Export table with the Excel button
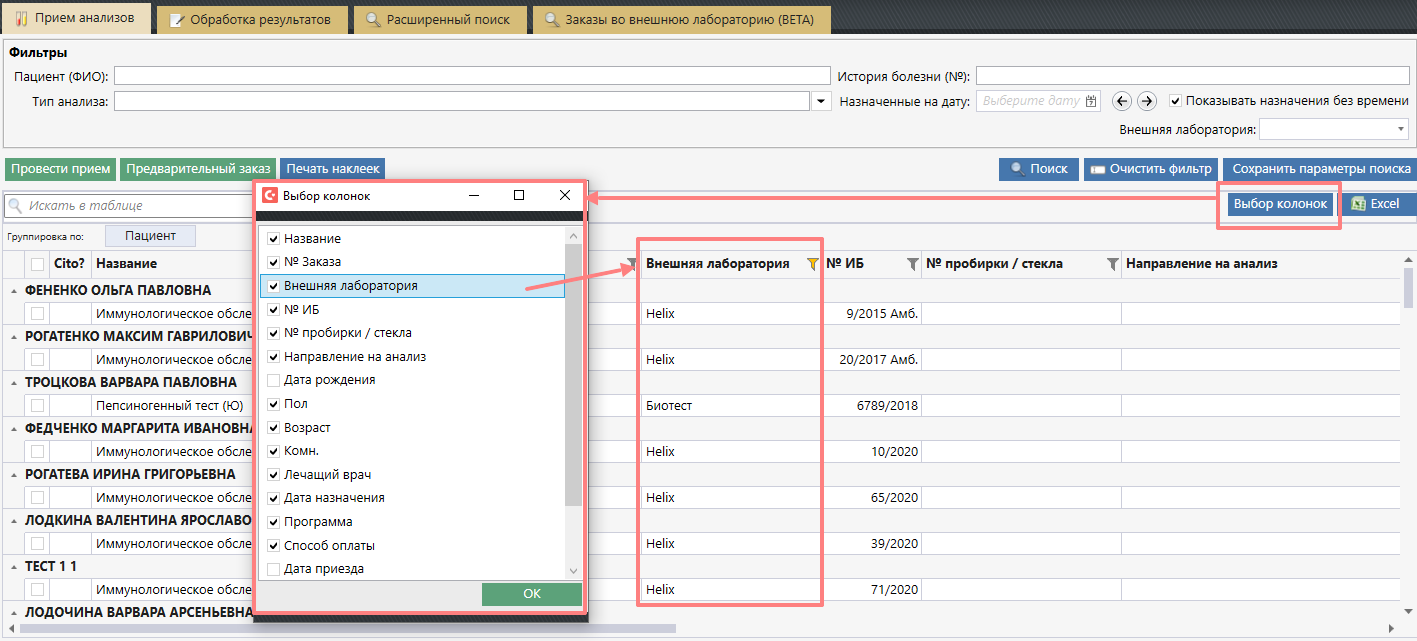Image resolution: width=1417 pixels, height=641 pixels. pyautogui.click(x=1377, y=204)
